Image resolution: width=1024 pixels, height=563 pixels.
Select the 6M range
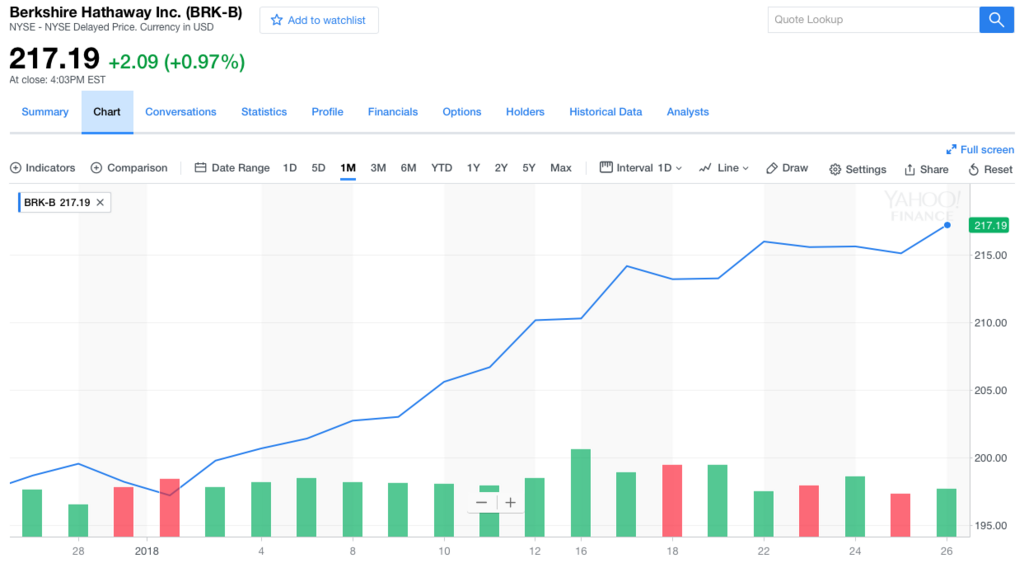click(408, 168)
